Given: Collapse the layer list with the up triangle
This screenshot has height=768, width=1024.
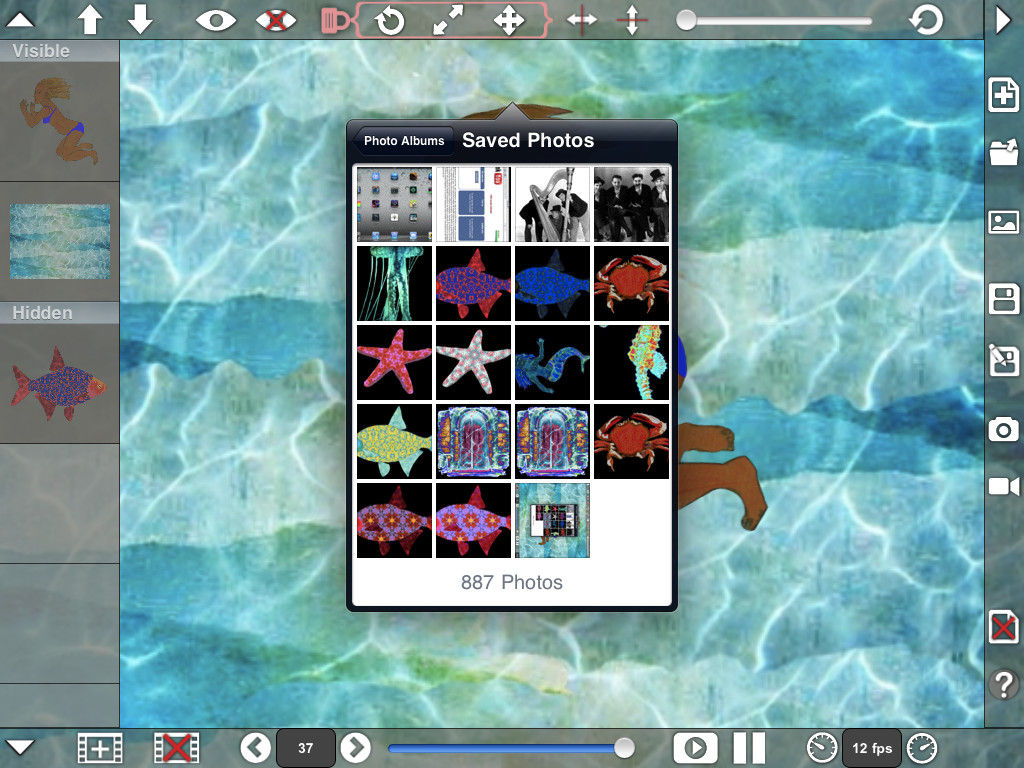Looking at the screenshot, I should click(21, 20).
